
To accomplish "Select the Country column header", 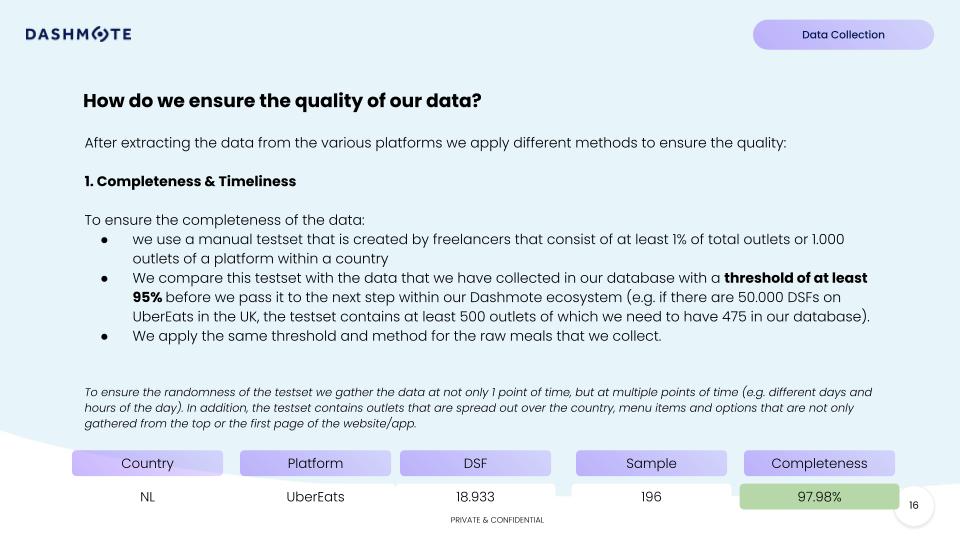I will [147, 463].
